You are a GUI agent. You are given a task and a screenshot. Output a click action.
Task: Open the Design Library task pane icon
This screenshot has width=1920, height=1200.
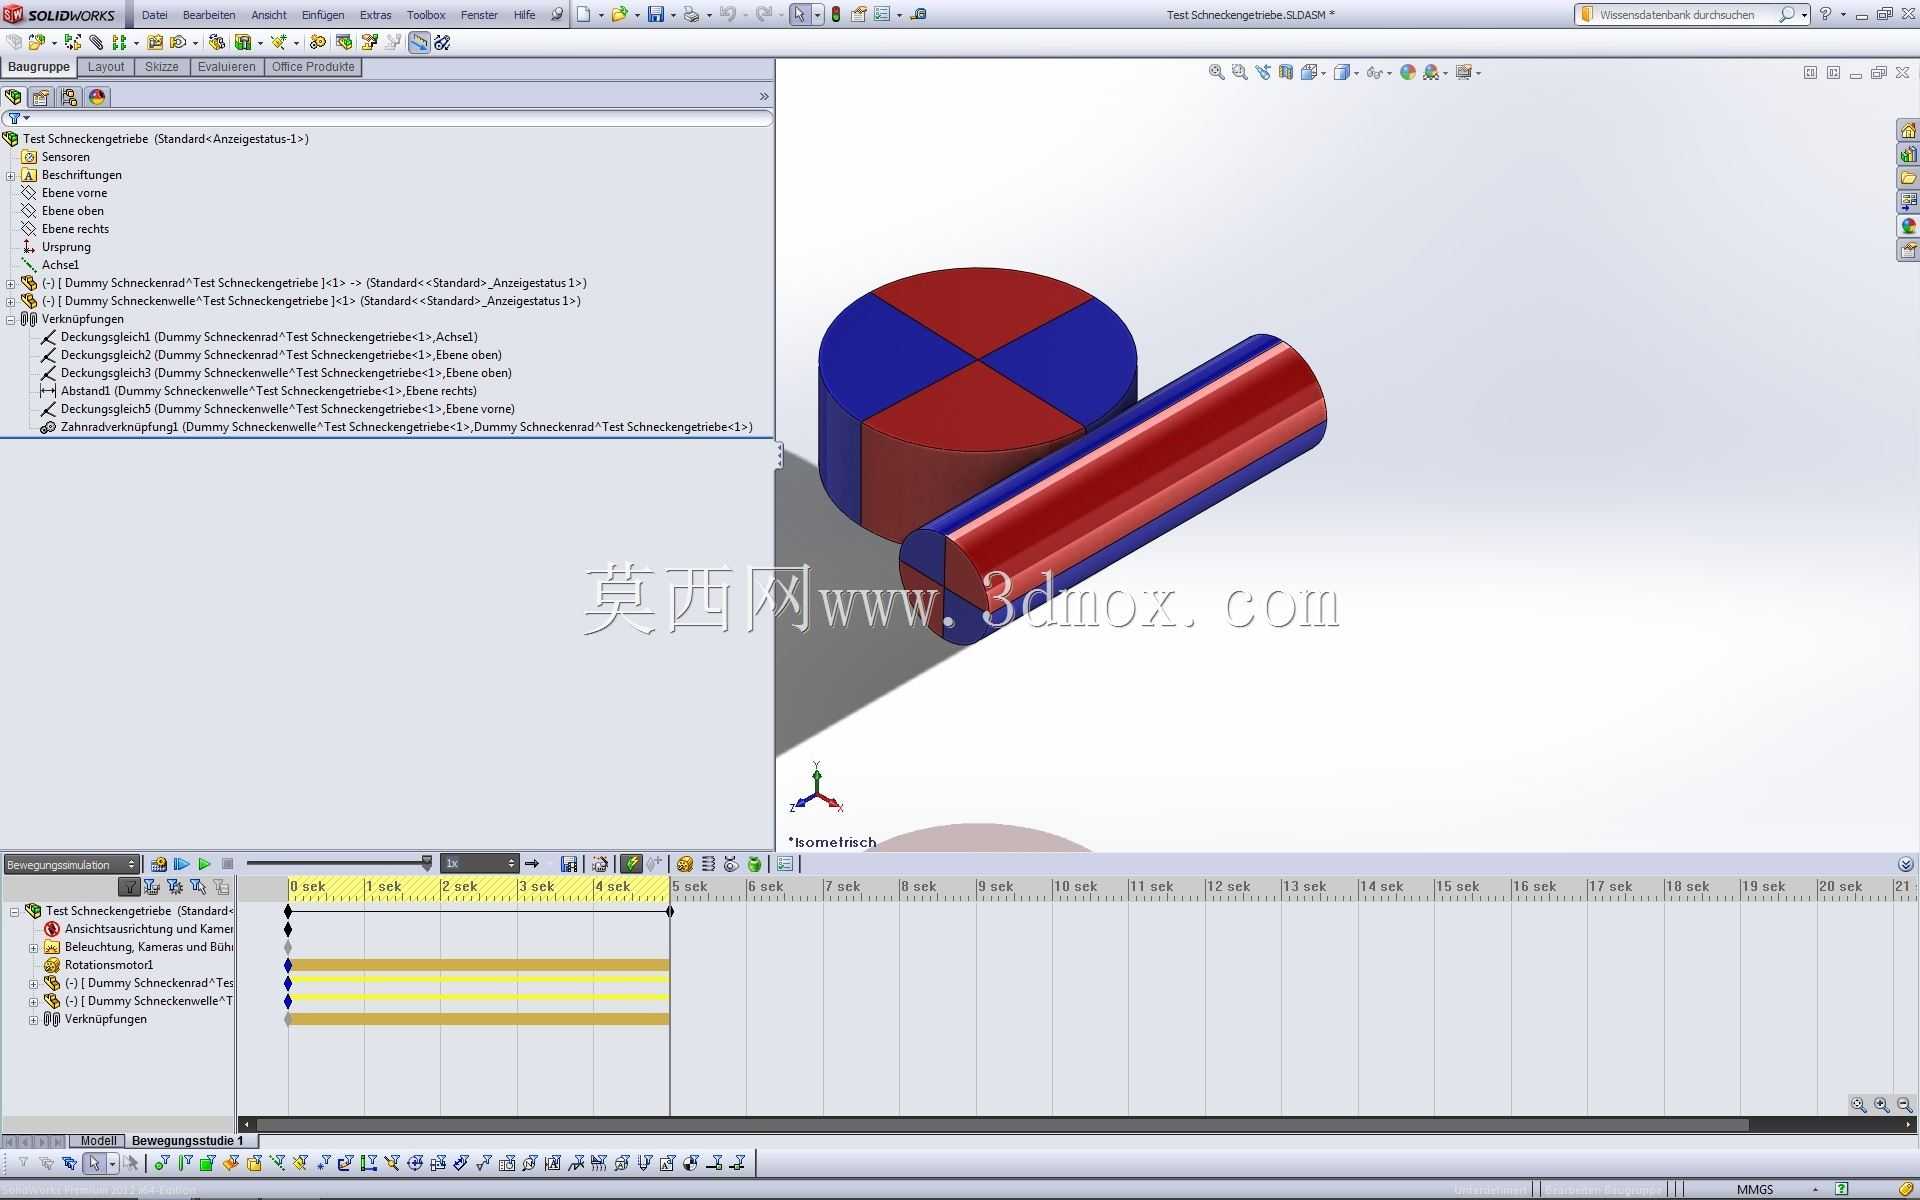pyautogui.click(x=1908, y=154)
